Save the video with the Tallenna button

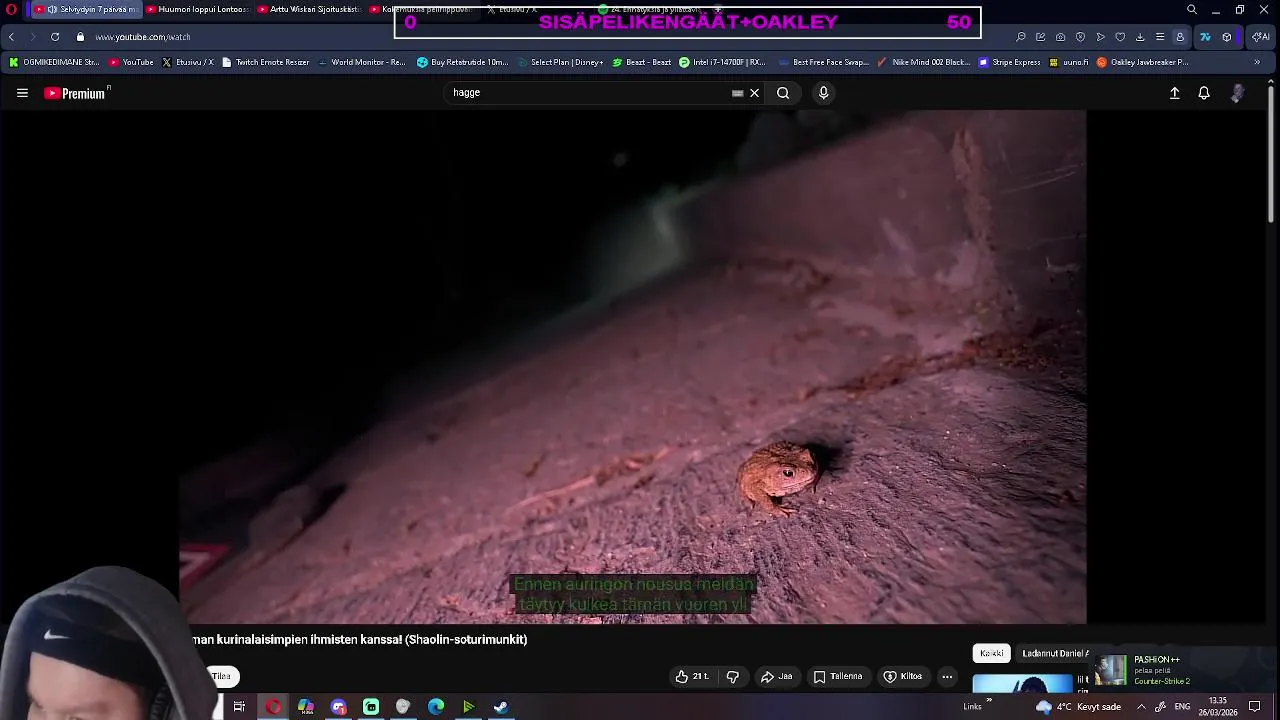click(x=837, y=677)
